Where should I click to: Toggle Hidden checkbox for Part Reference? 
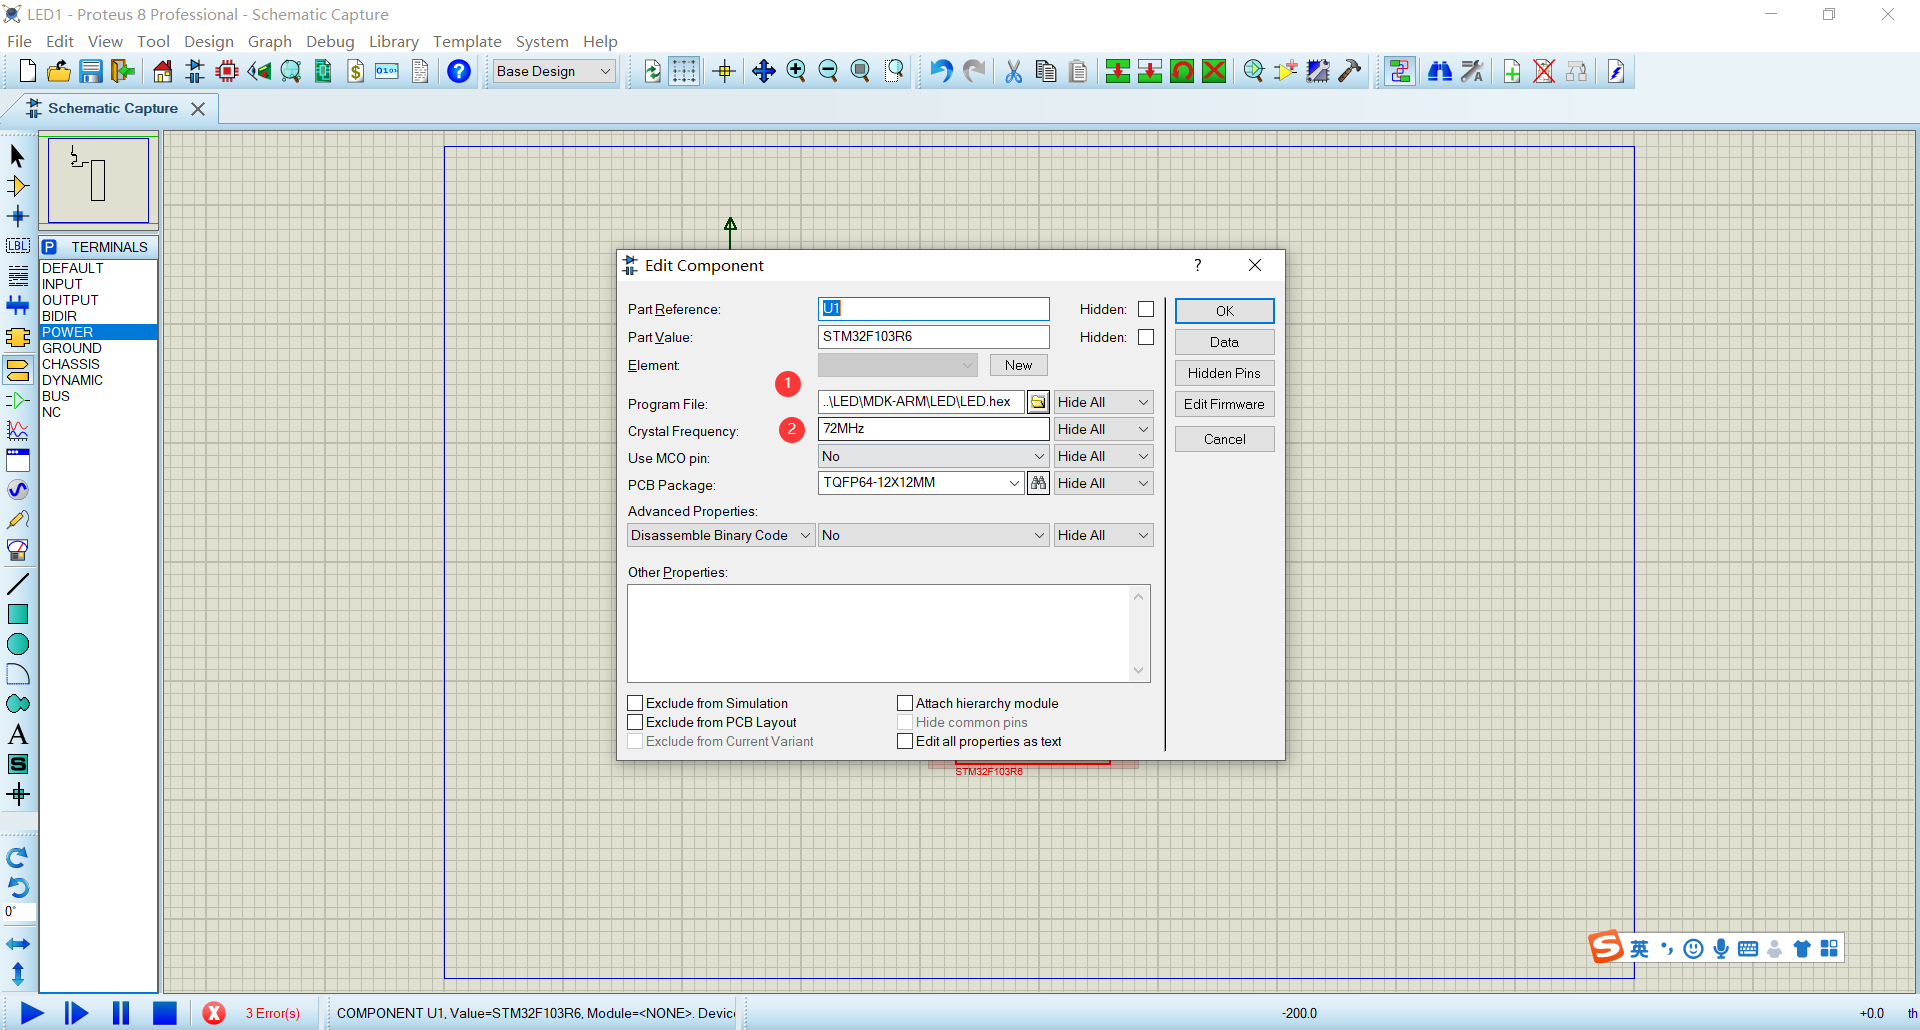(x=1146, y=309)
